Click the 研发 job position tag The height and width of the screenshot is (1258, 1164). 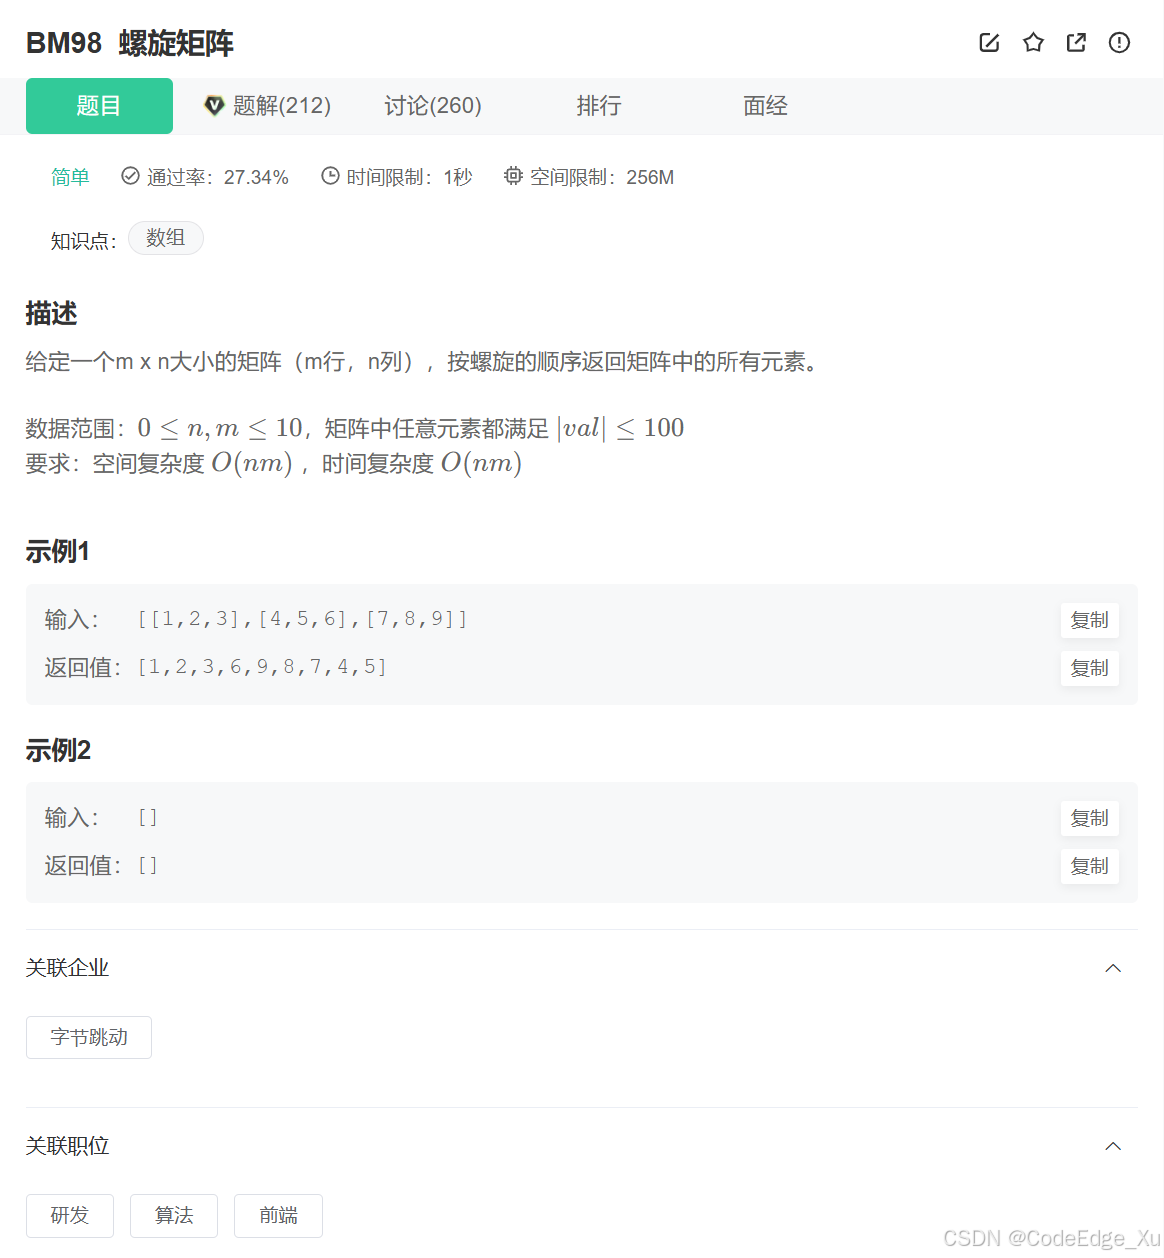tap(69, 1215)
